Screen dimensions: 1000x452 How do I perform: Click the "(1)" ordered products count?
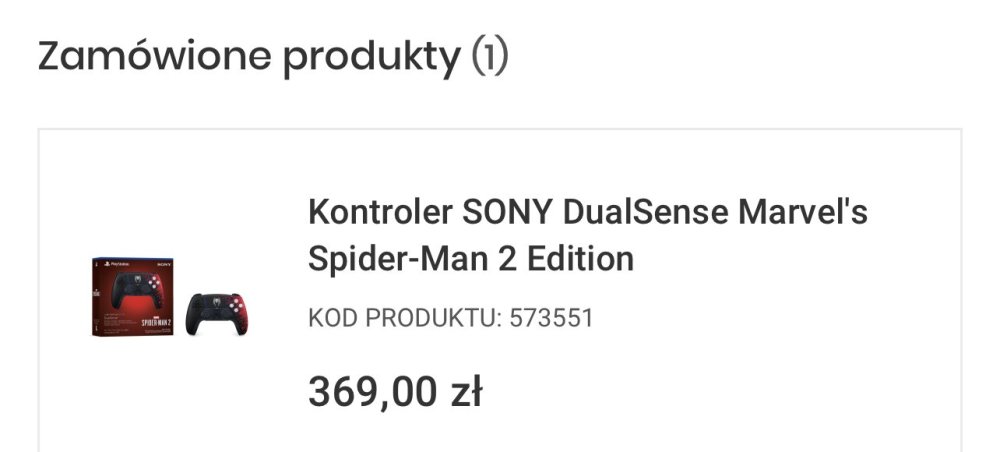tap(490, 58)
